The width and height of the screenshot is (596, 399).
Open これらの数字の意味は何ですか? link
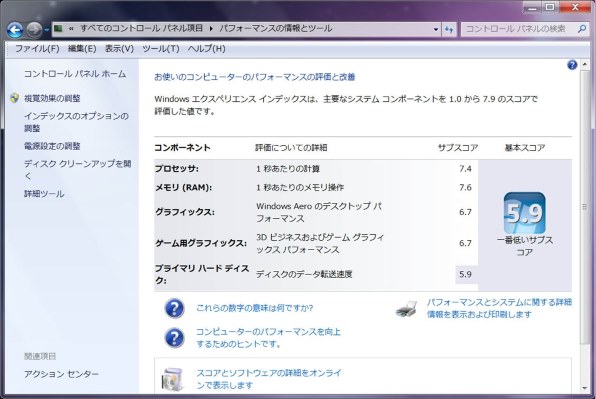[x=255, y=308]
